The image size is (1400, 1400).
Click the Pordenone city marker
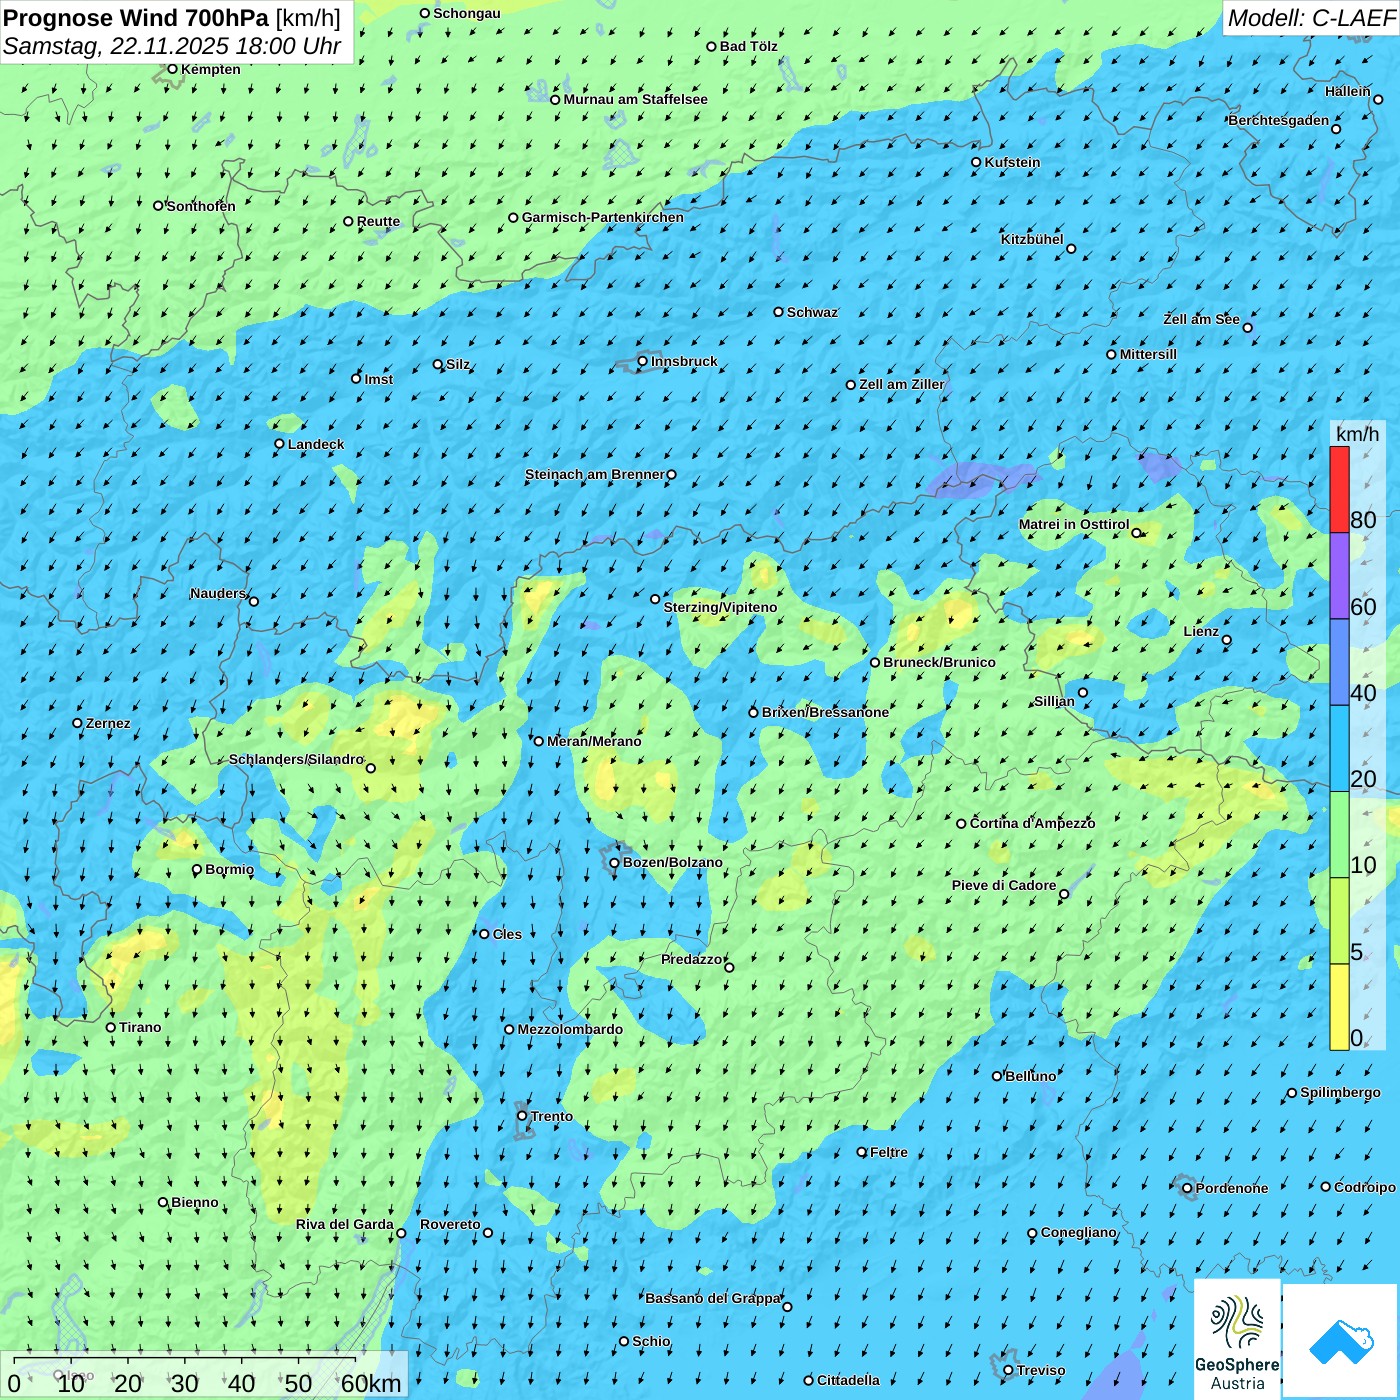click(1188, 1188)
